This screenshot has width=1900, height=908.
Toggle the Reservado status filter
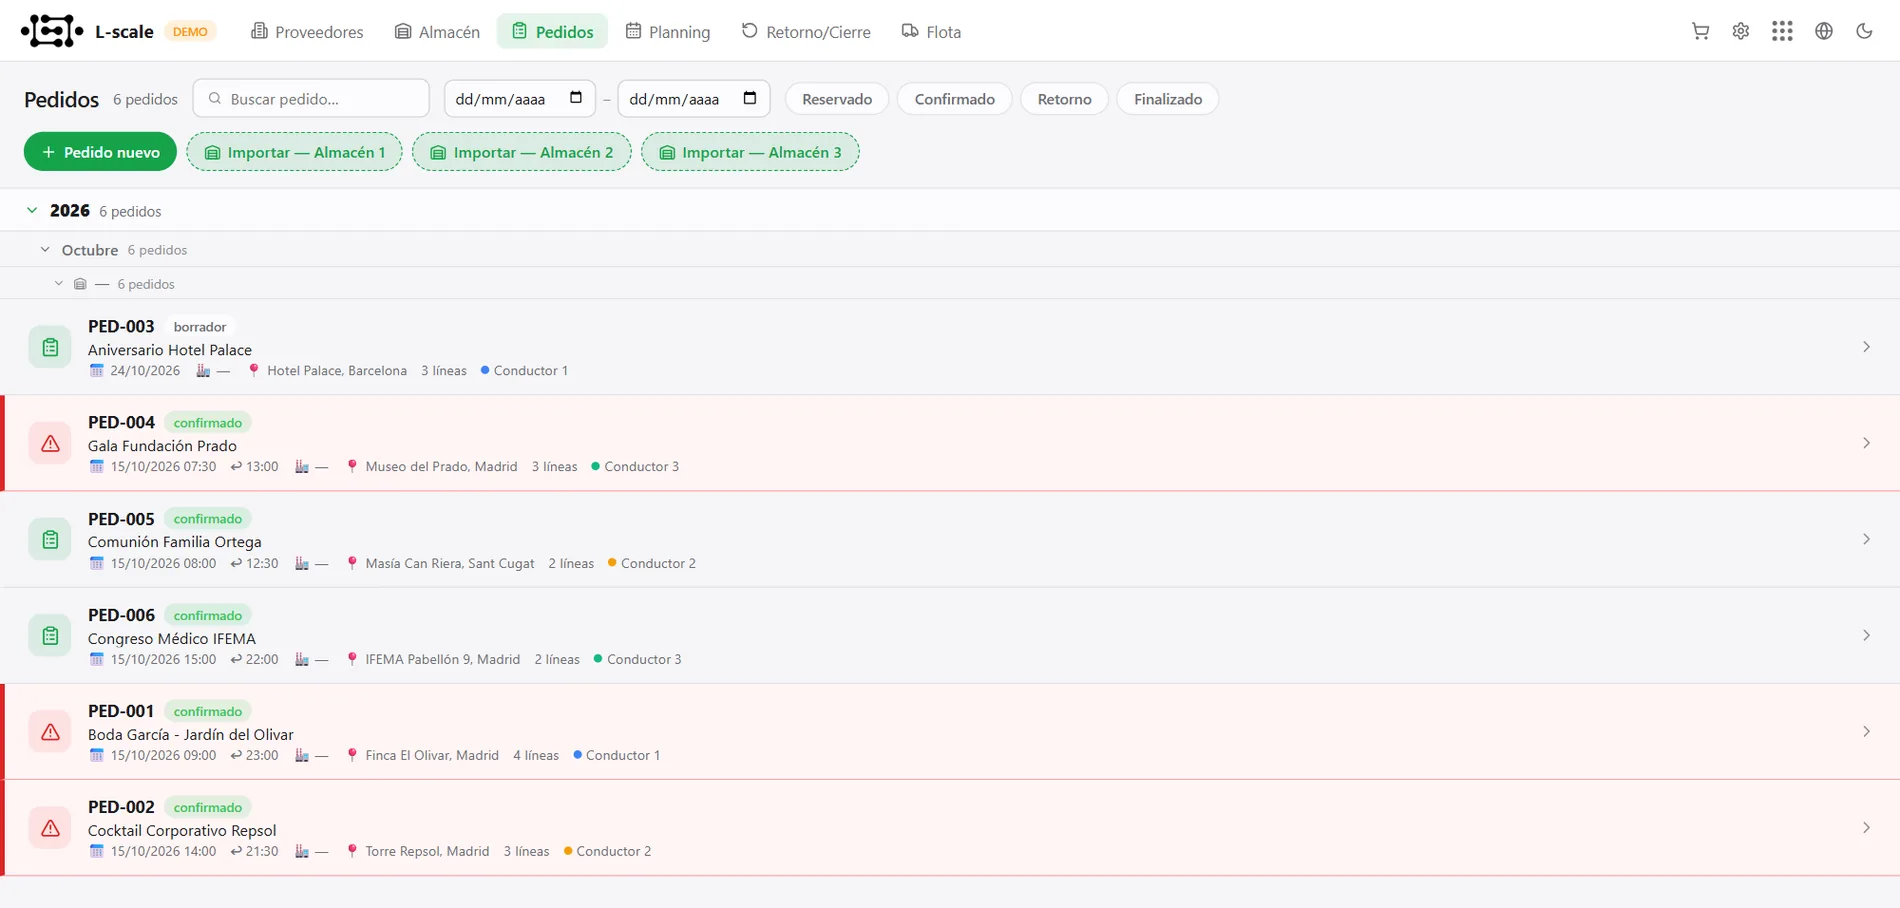(837, 99)
